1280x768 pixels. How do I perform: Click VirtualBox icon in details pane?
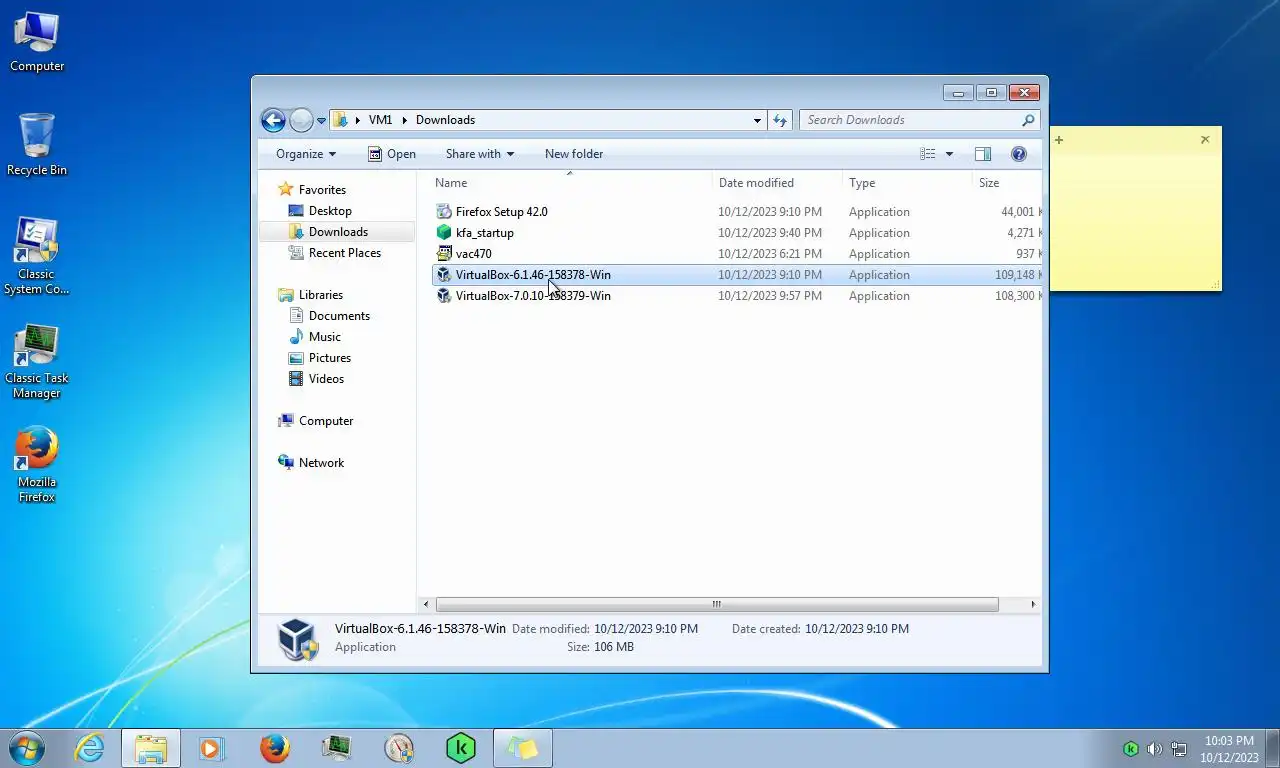[297, 639]
